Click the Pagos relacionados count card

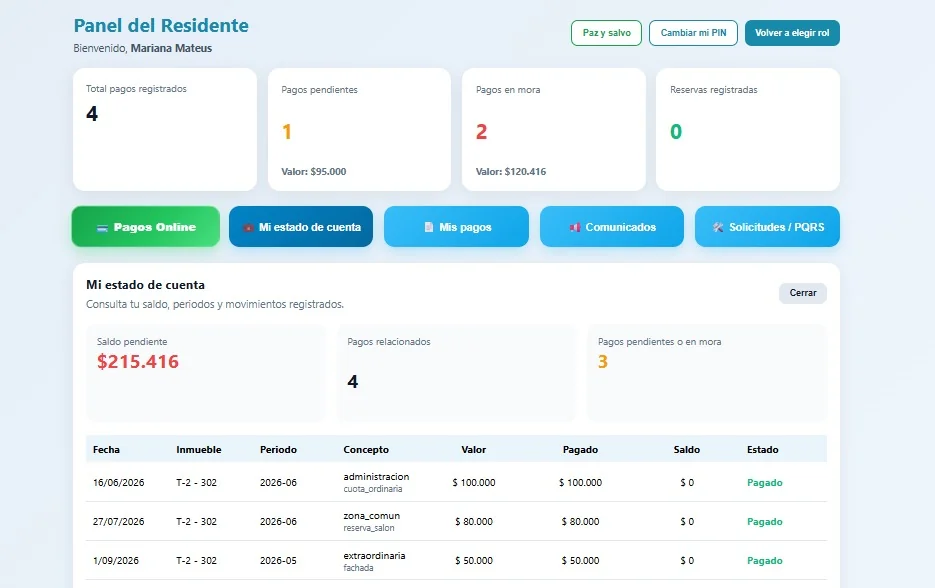(x=457, y=373)
